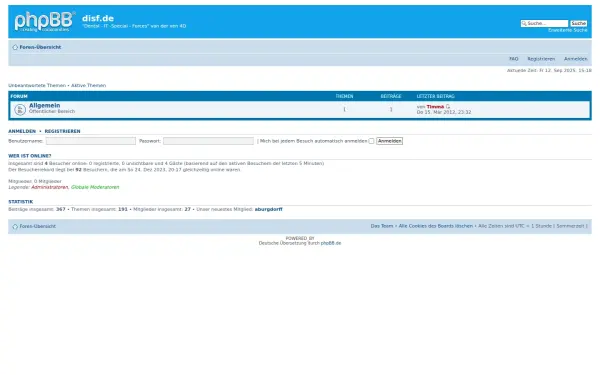This screenshot has height=375, width=600.
Task: Click Alle Cookies des Boards löschen
Action: 436,226
